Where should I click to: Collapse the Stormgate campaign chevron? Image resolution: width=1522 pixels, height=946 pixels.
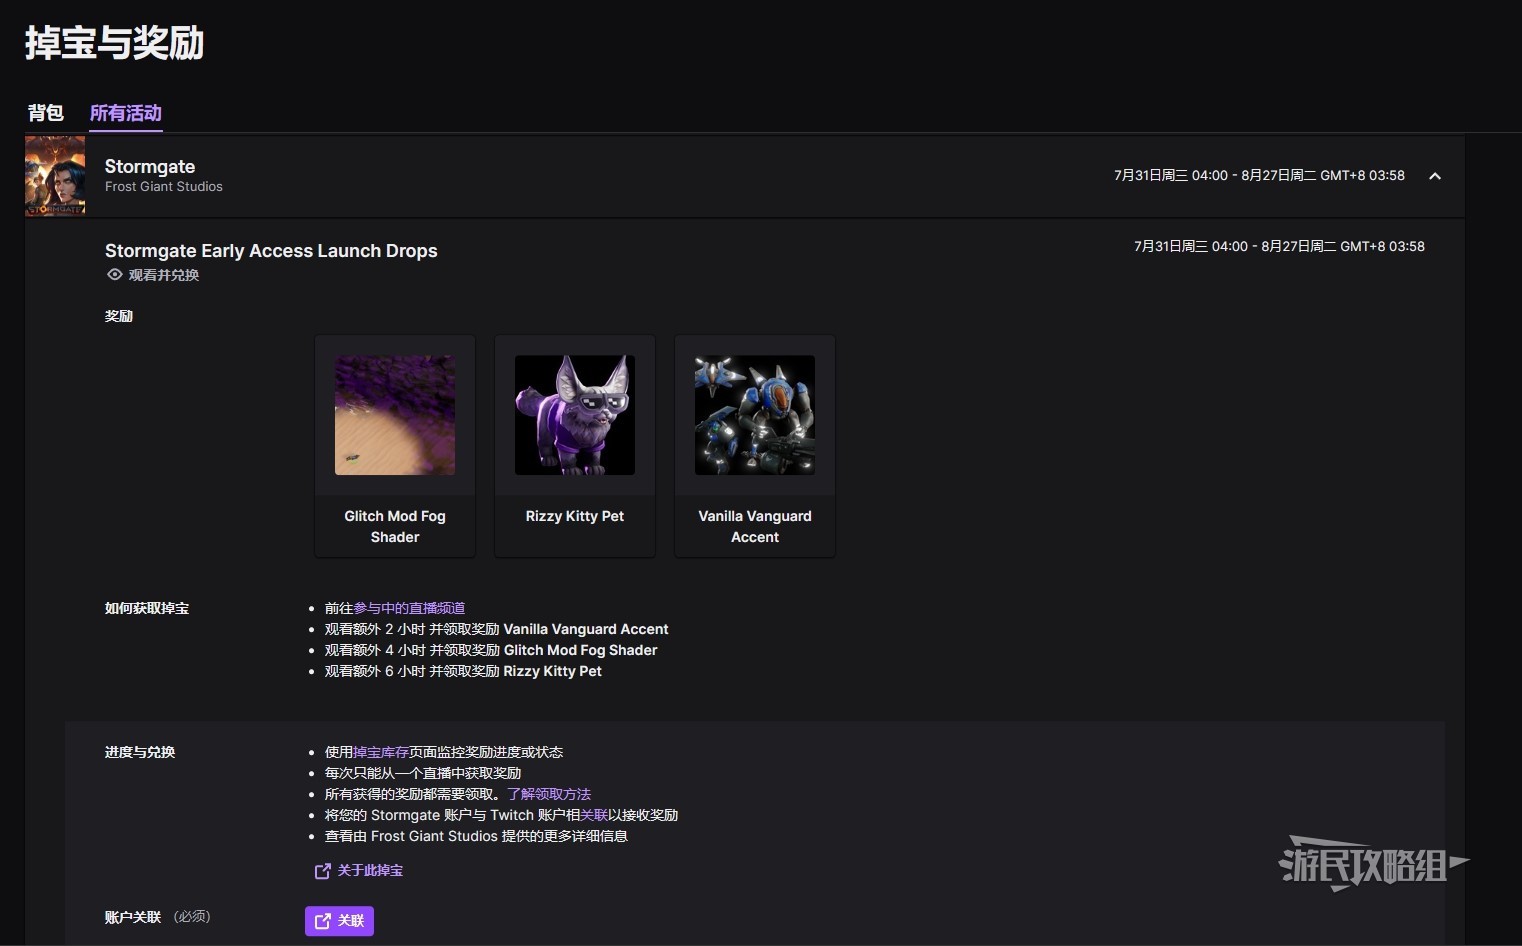click(1435, 176)
